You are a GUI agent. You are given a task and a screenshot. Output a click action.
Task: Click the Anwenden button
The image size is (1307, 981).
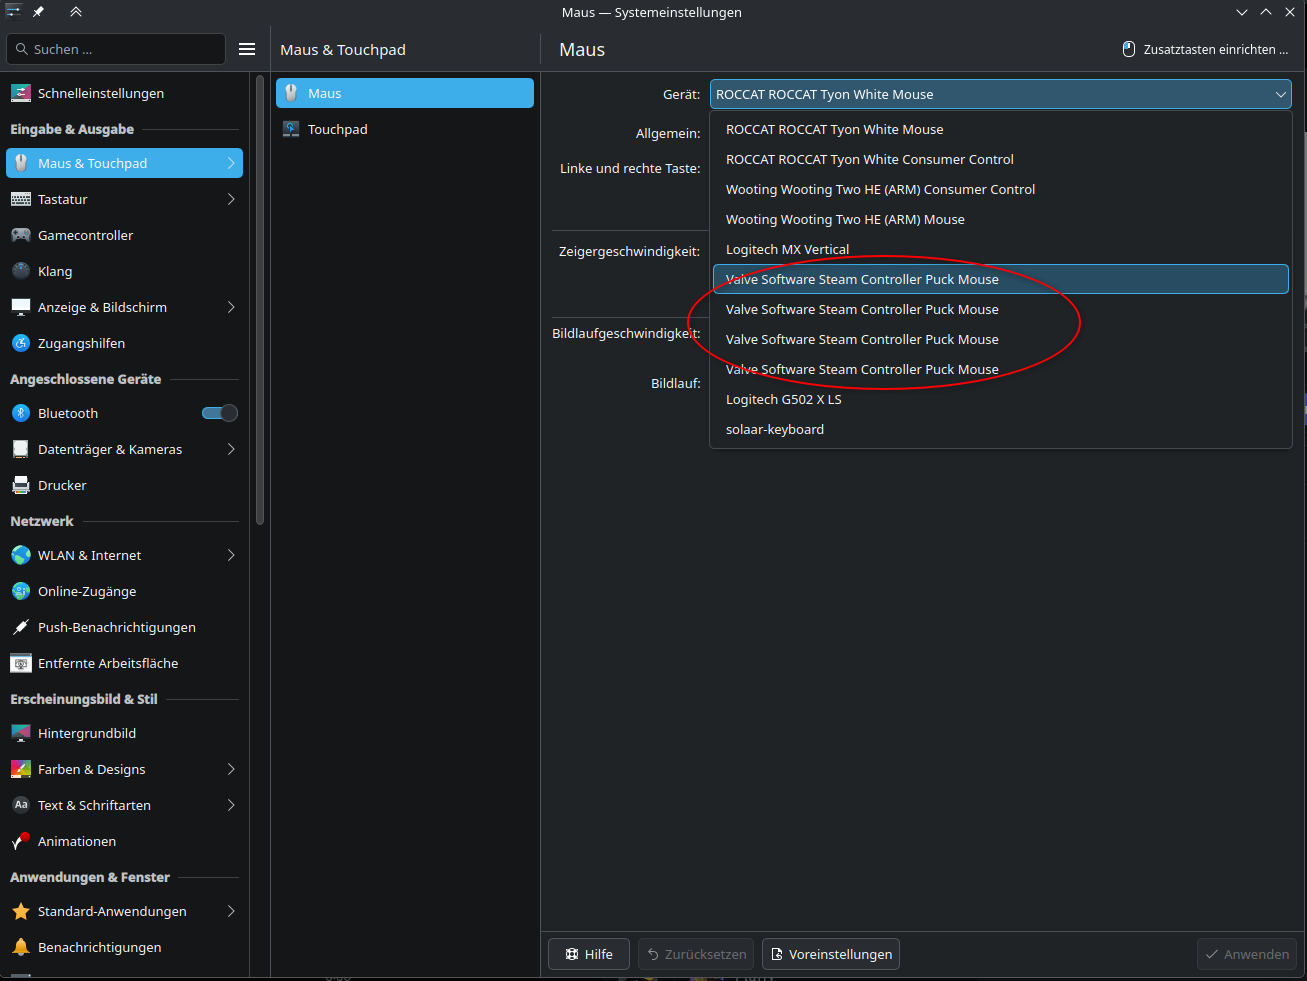pos(1247,954)
